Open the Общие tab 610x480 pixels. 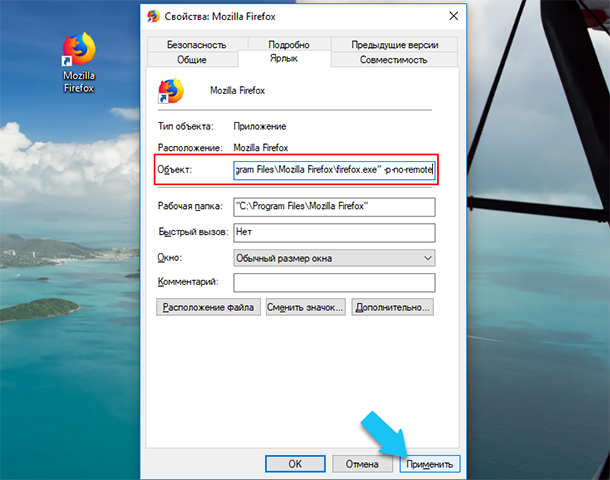192,60
